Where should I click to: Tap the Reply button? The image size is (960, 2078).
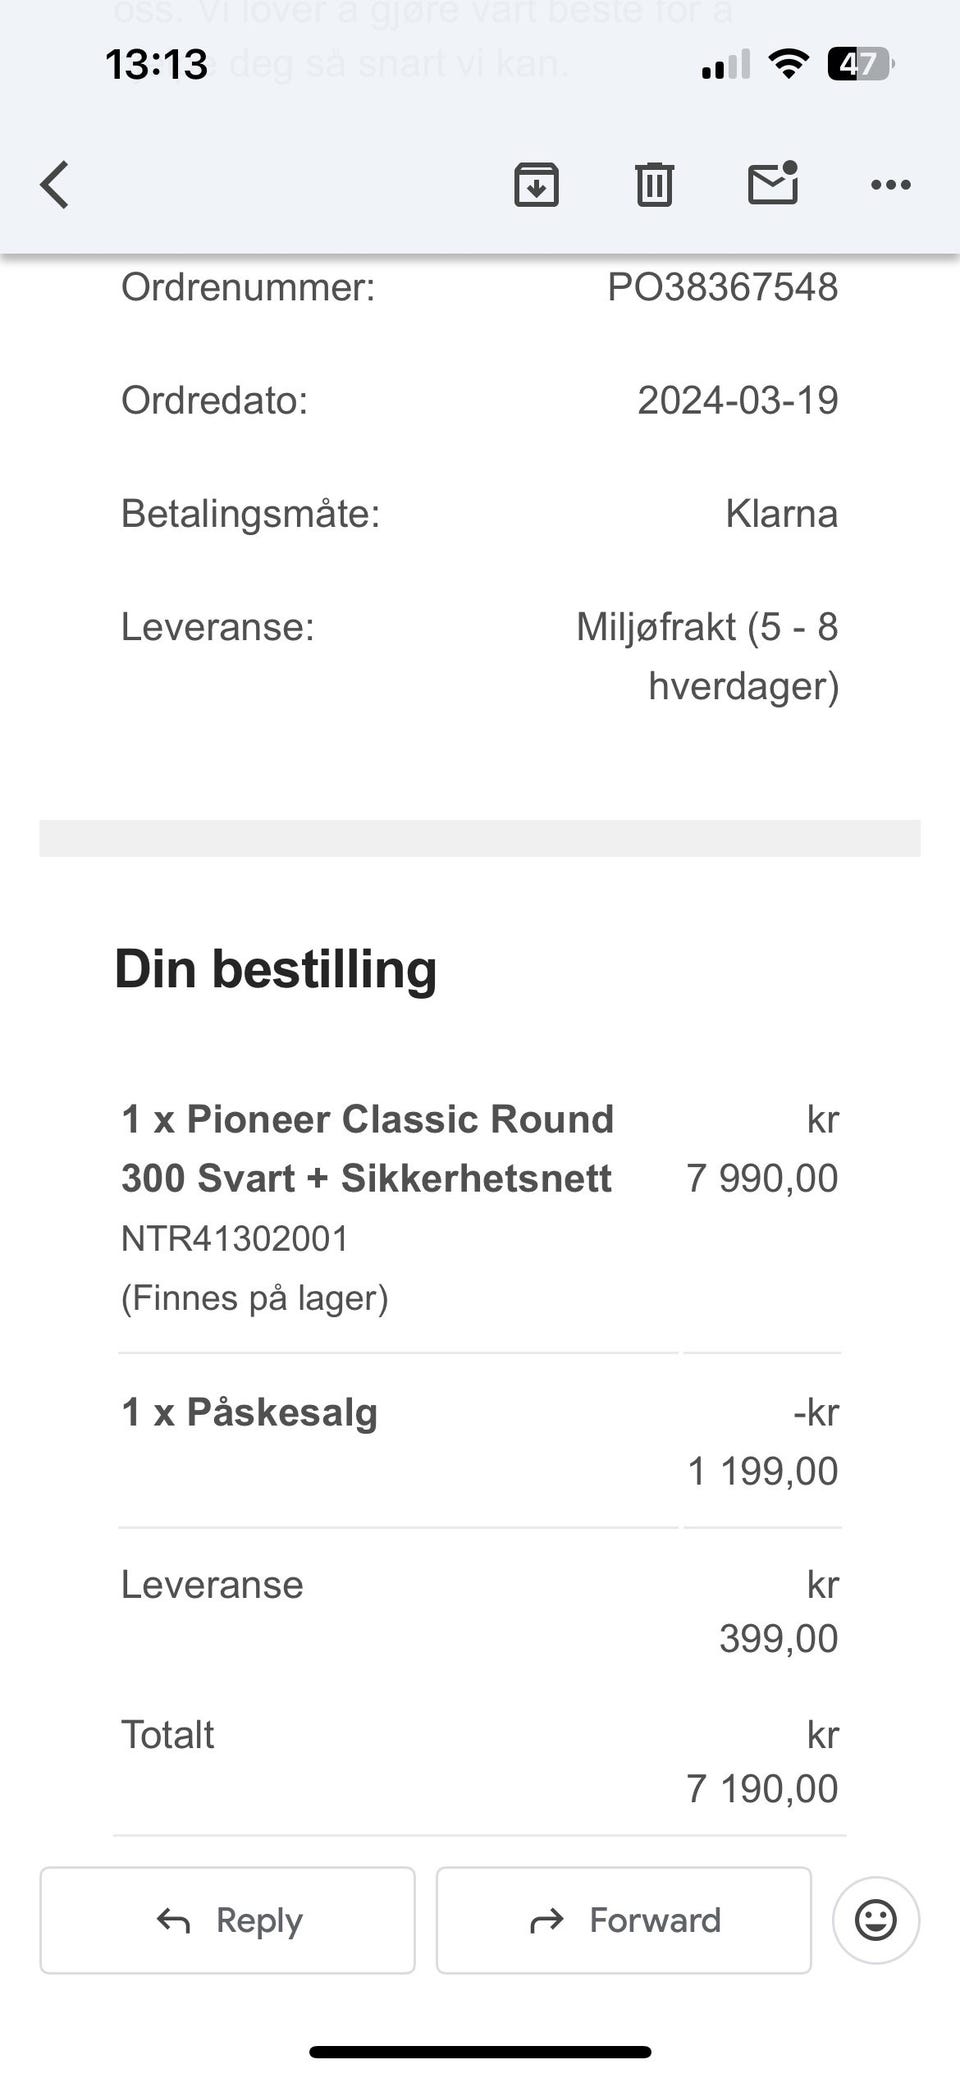(x=228, y=1920)
